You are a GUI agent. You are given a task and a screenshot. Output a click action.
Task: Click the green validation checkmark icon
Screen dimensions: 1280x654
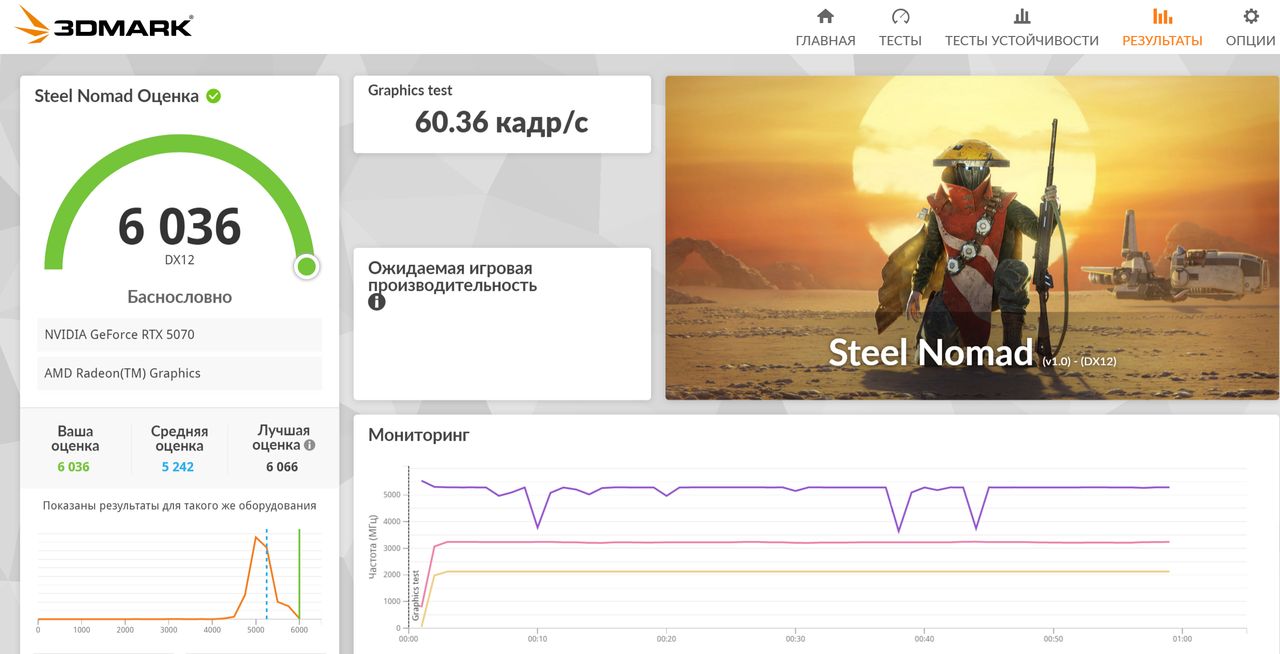point(214,96)
